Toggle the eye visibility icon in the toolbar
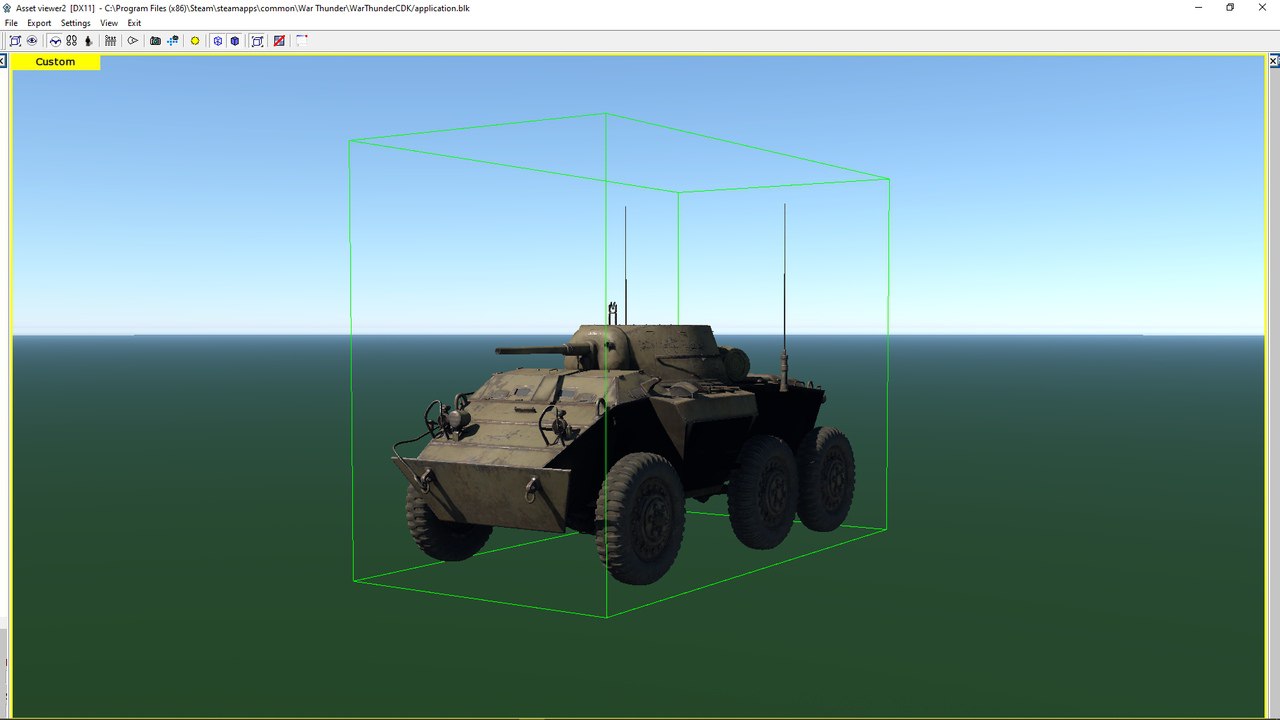Screen dimensions: 1280x720 pyautogui.click(x=32, y=41)
